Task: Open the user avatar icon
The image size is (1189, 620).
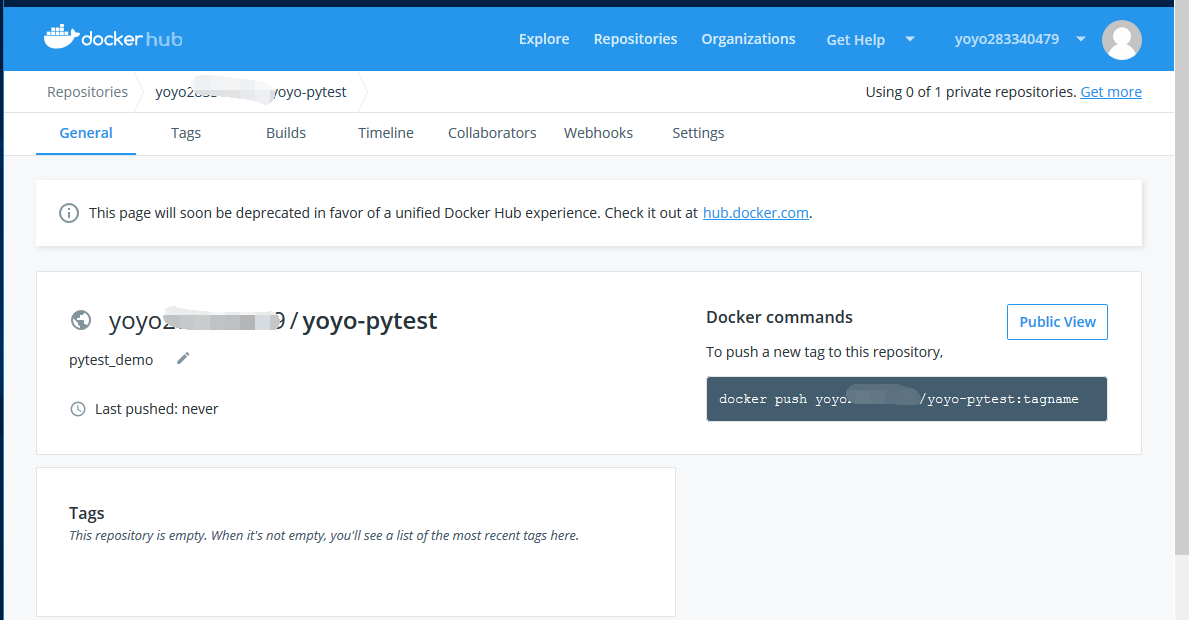Action: (1122, 39)
